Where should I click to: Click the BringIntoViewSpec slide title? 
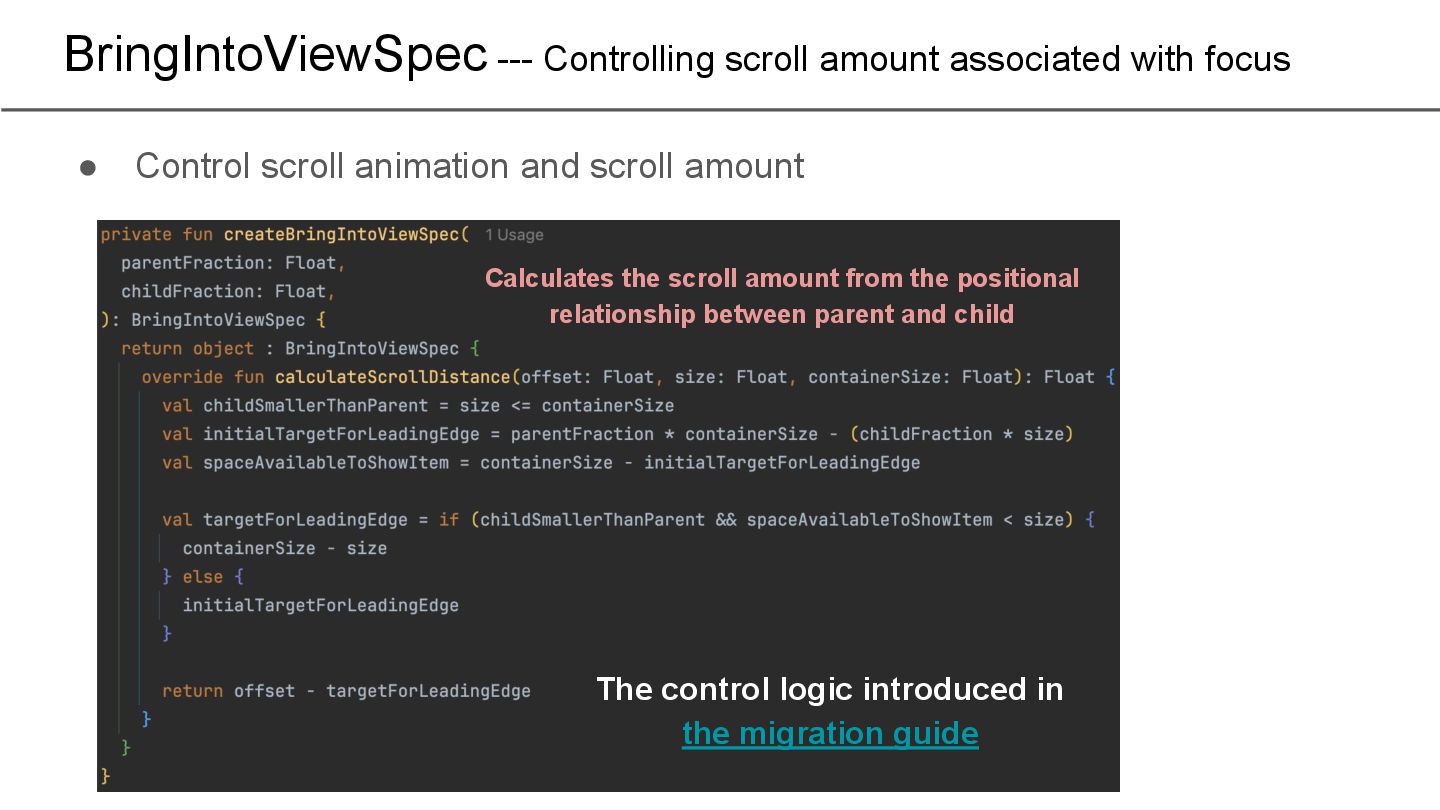[276, 53]
